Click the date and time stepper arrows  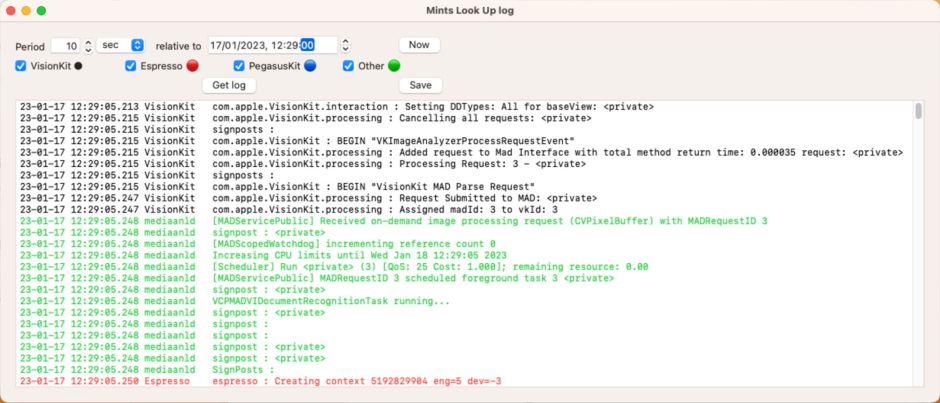346,45
